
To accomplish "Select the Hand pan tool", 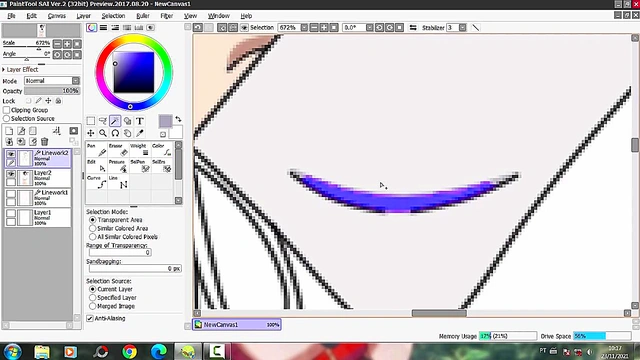I will point(127,133).
